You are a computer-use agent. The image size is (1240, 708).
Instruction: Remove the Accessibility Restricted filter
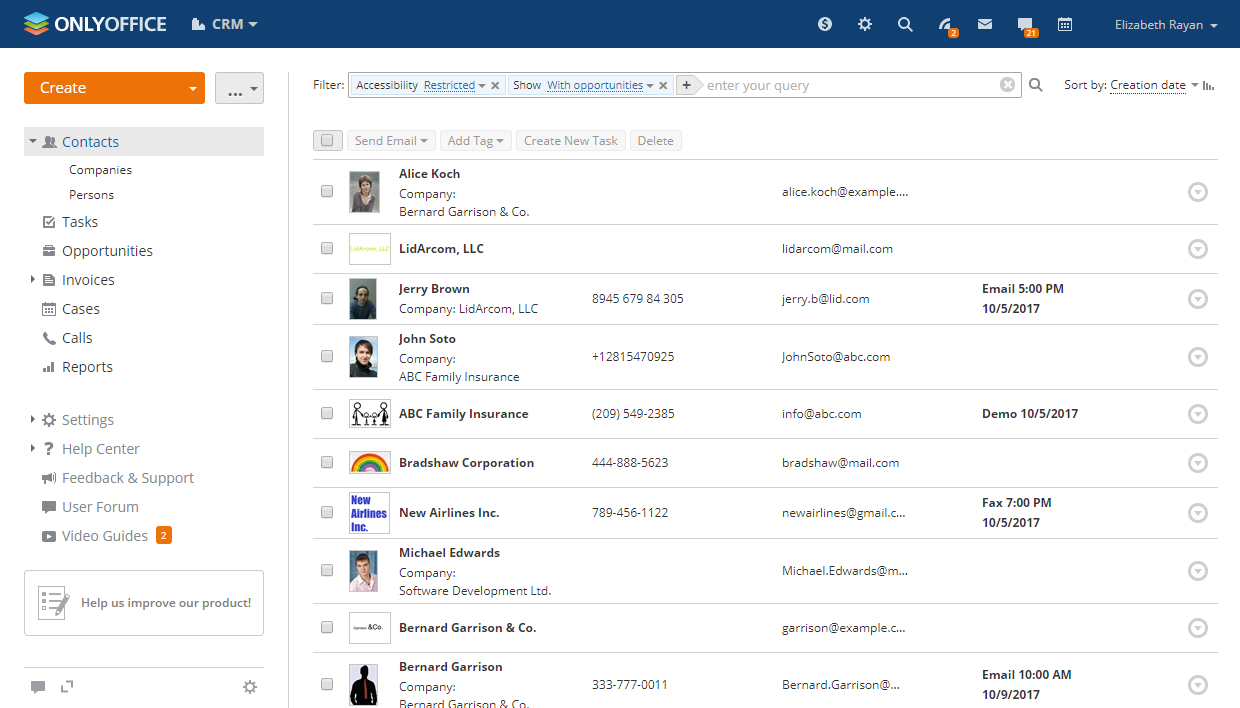[495, 86]
